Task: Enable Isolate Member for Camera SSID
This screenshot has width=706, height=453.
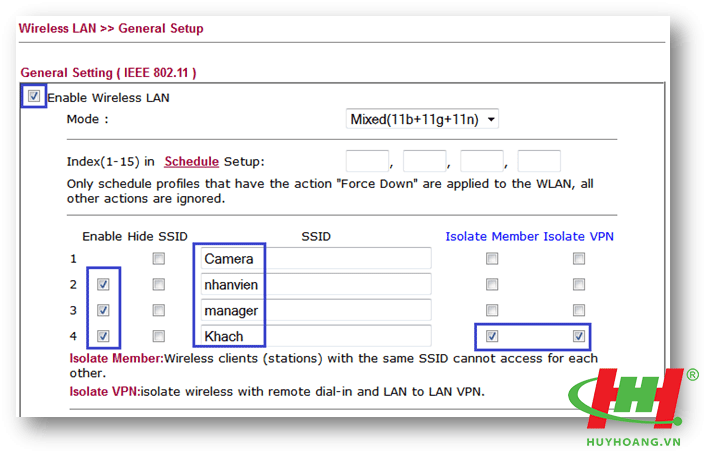Action: pos(492,259)
